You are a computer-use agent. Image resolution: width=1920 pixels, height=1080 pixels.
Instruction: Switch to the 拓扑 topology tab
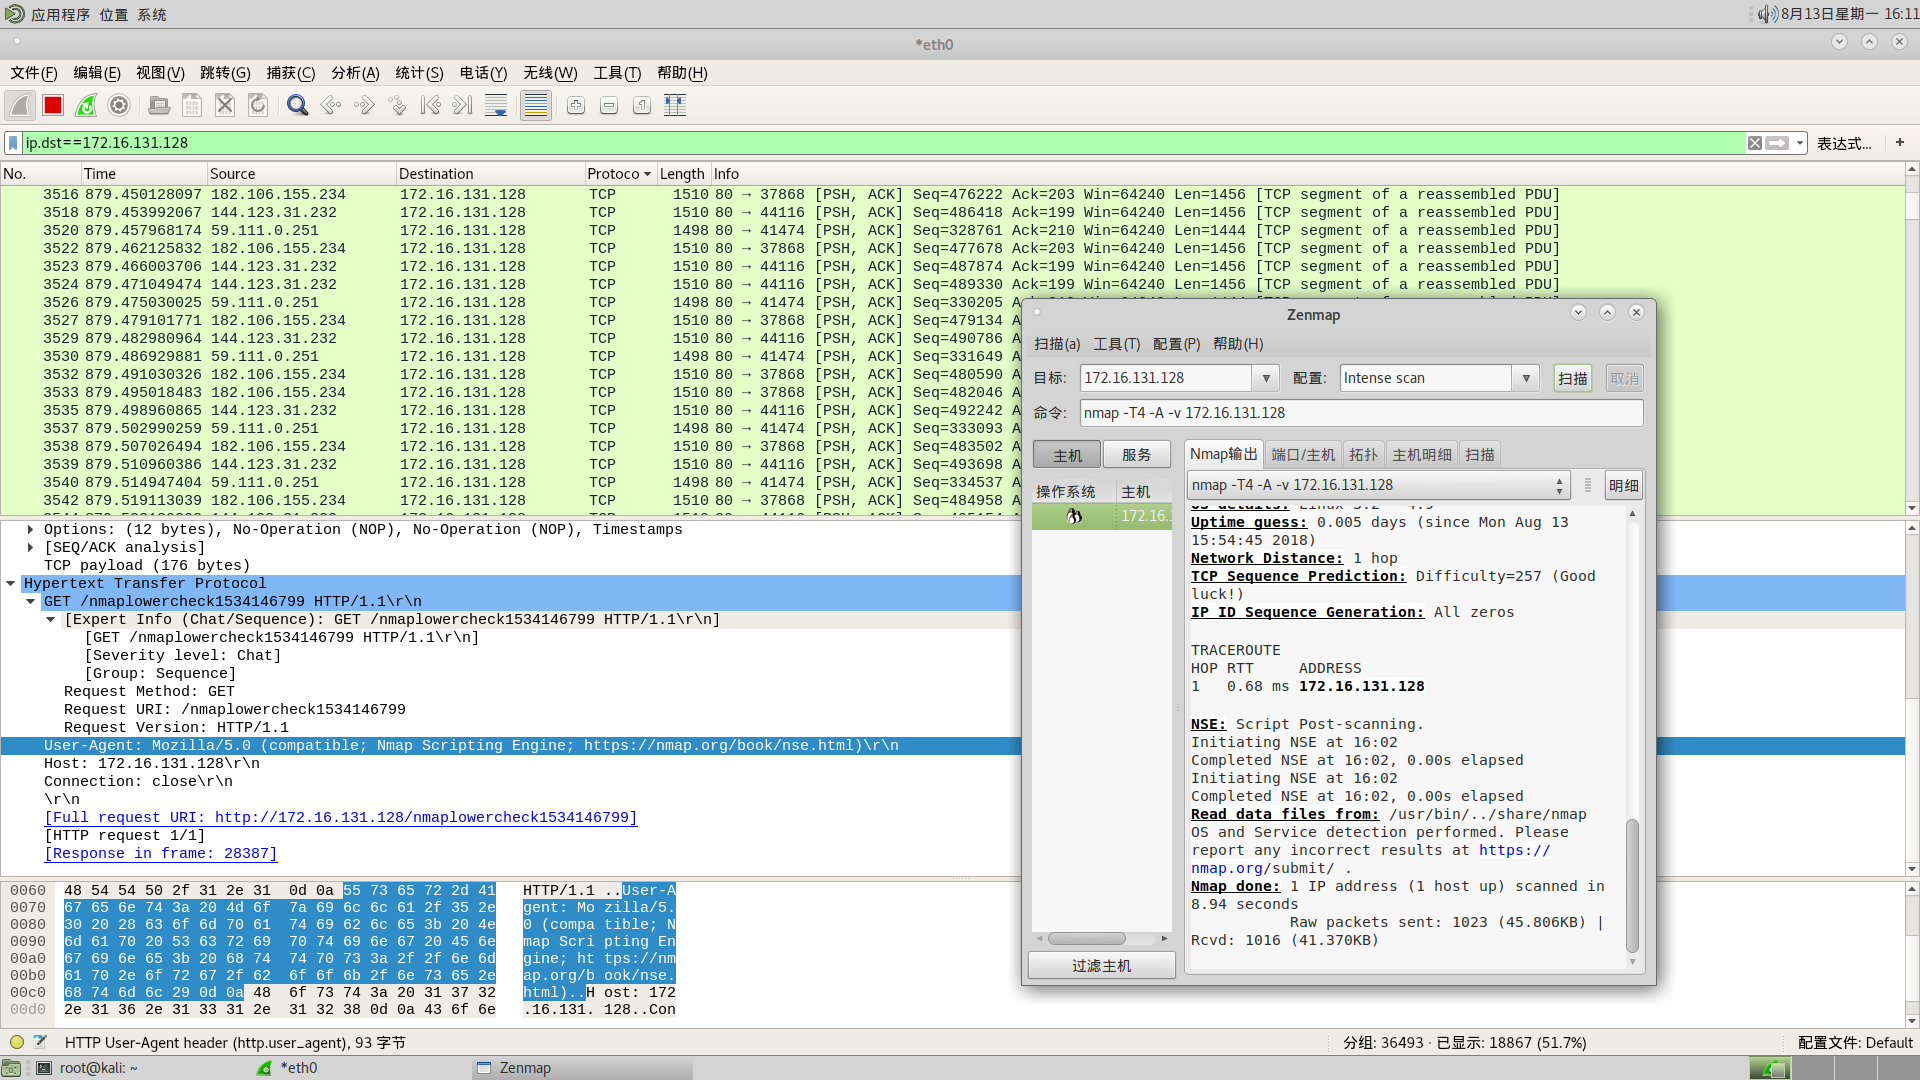point(1363,455)
